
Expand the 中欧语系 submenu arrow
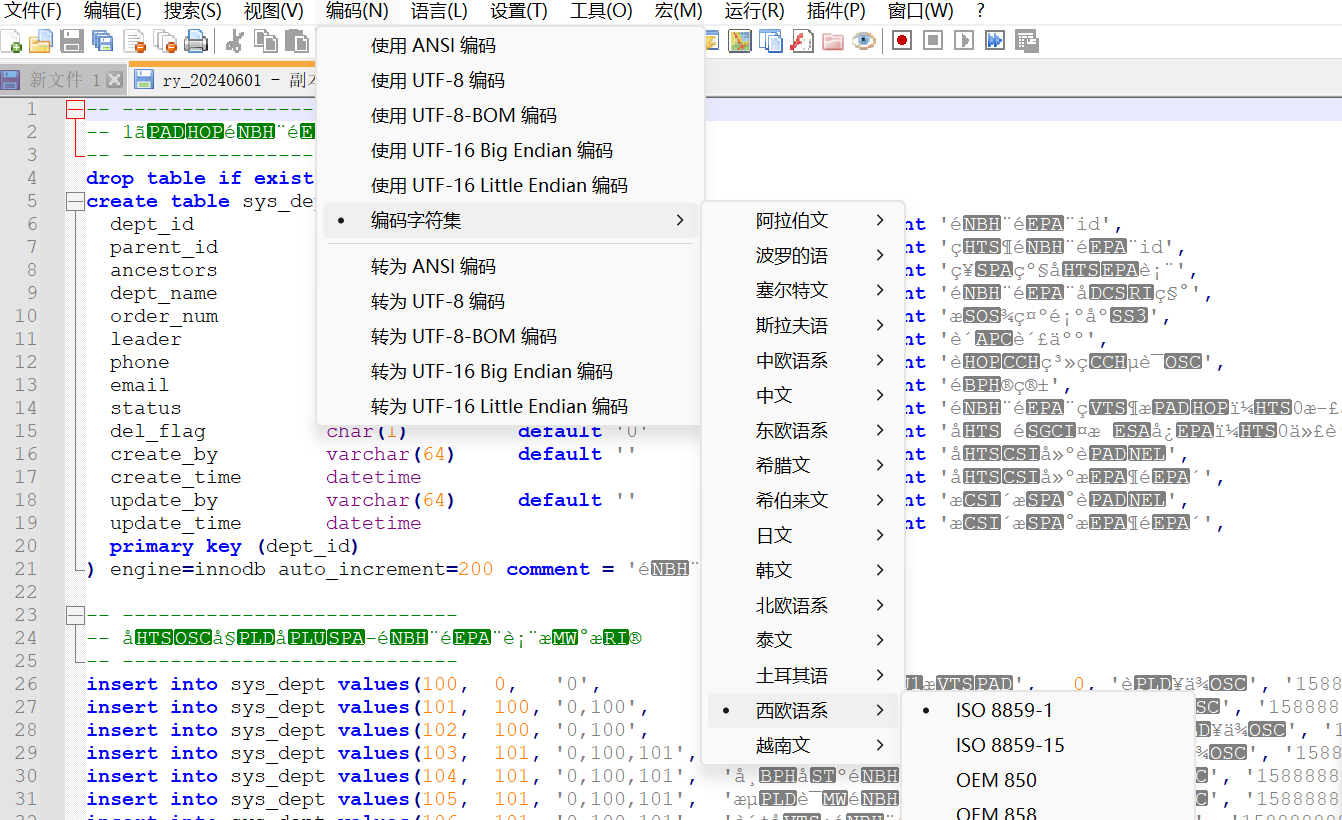(880, 361)
